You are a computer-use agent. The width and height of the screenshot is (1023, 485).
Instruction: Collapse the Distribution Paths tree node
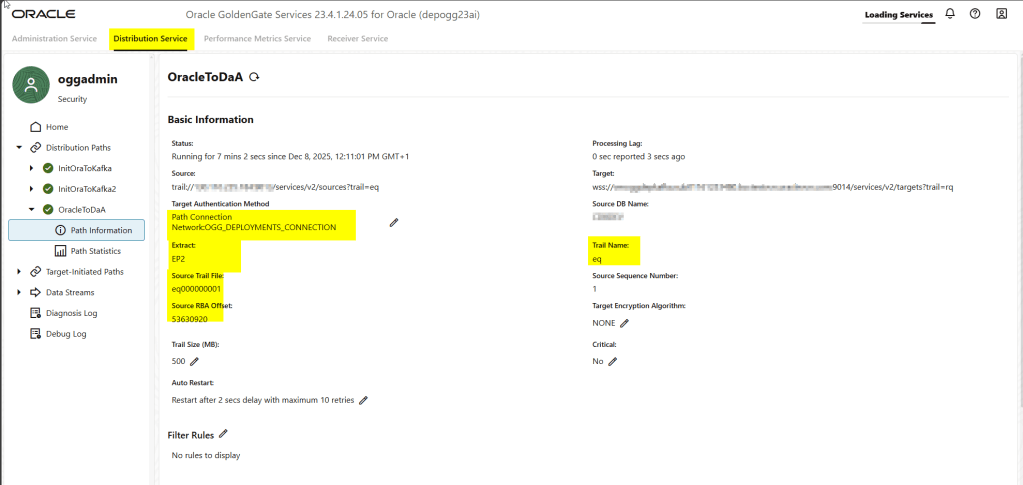pos(20,148)
